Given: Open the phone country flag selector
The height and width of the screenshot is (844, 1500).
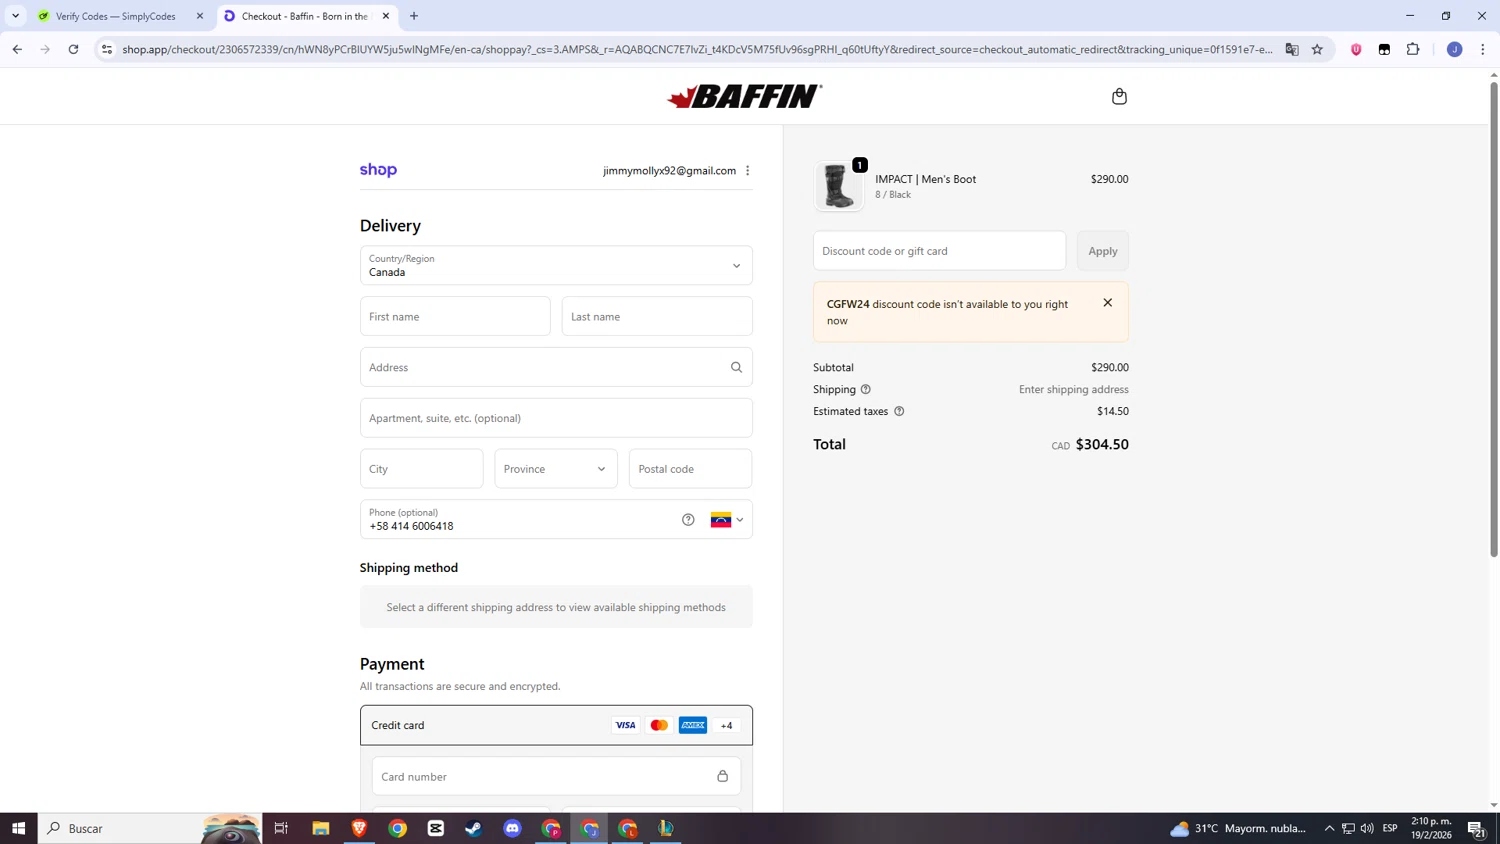Looking at the screenshot, I should [x=727, y=520].
